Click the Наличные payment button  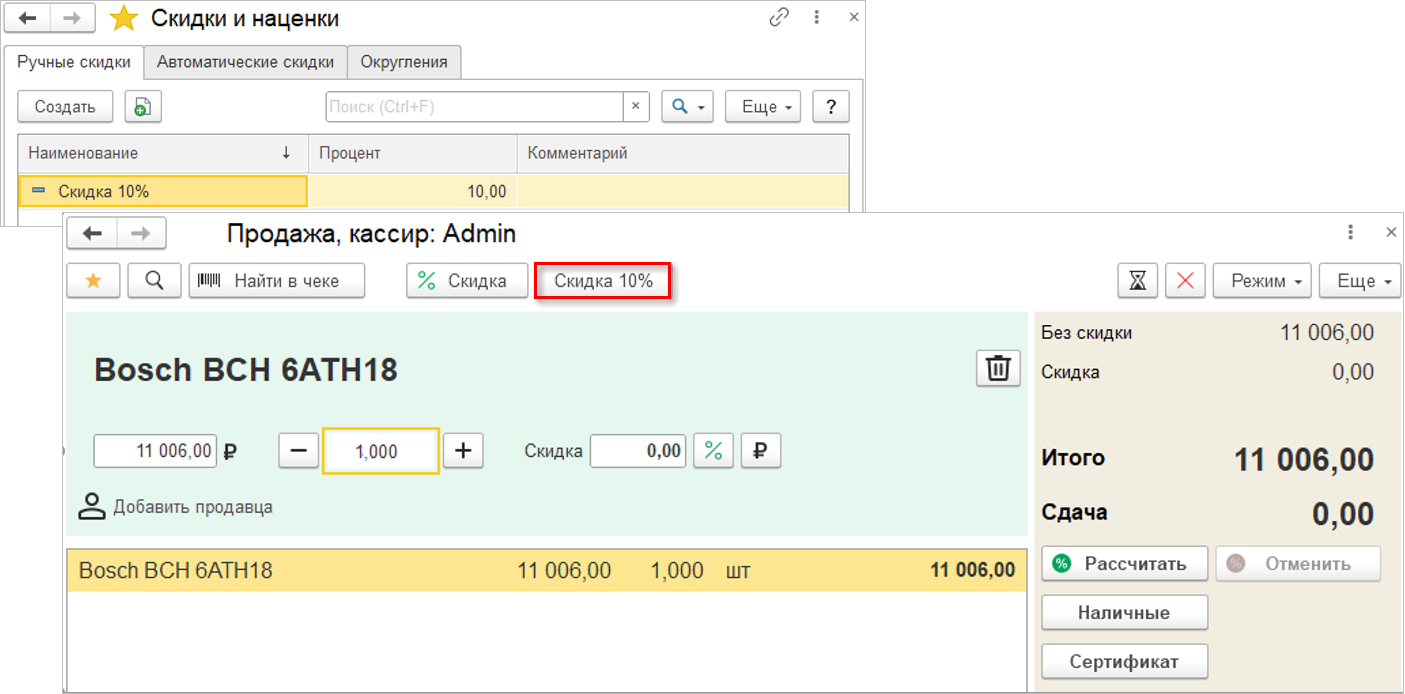1125,613
